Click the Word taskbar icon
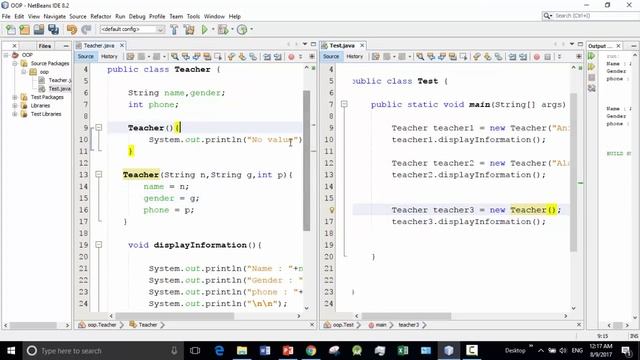 click(x=265, y=351)
